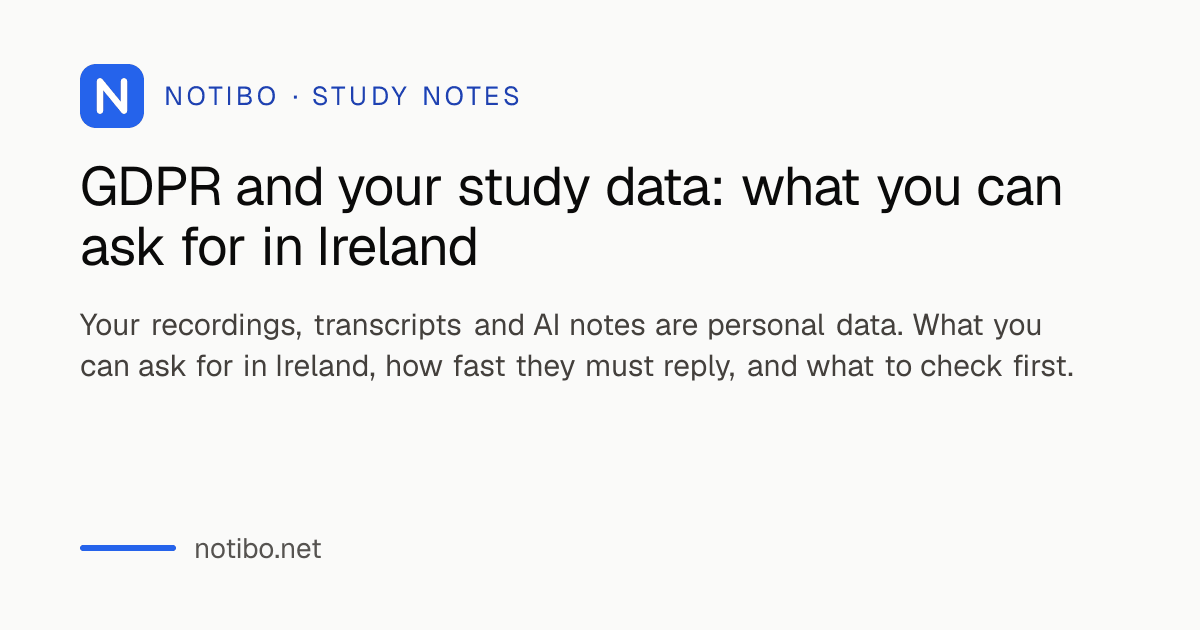1200x630 pixels.
Task: Select the STUDY NOTES category label
Action: 416,97
